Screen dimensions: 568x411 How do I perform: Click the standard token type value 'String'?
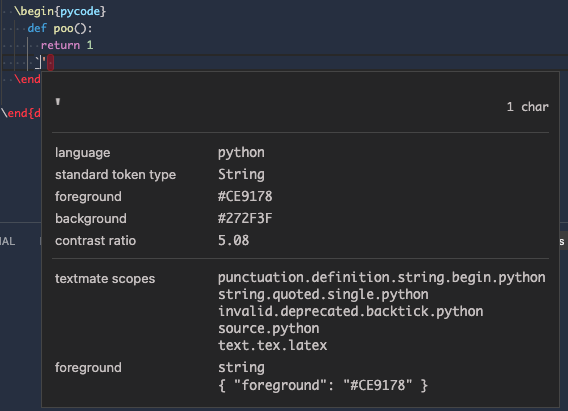tap(241, 175)
